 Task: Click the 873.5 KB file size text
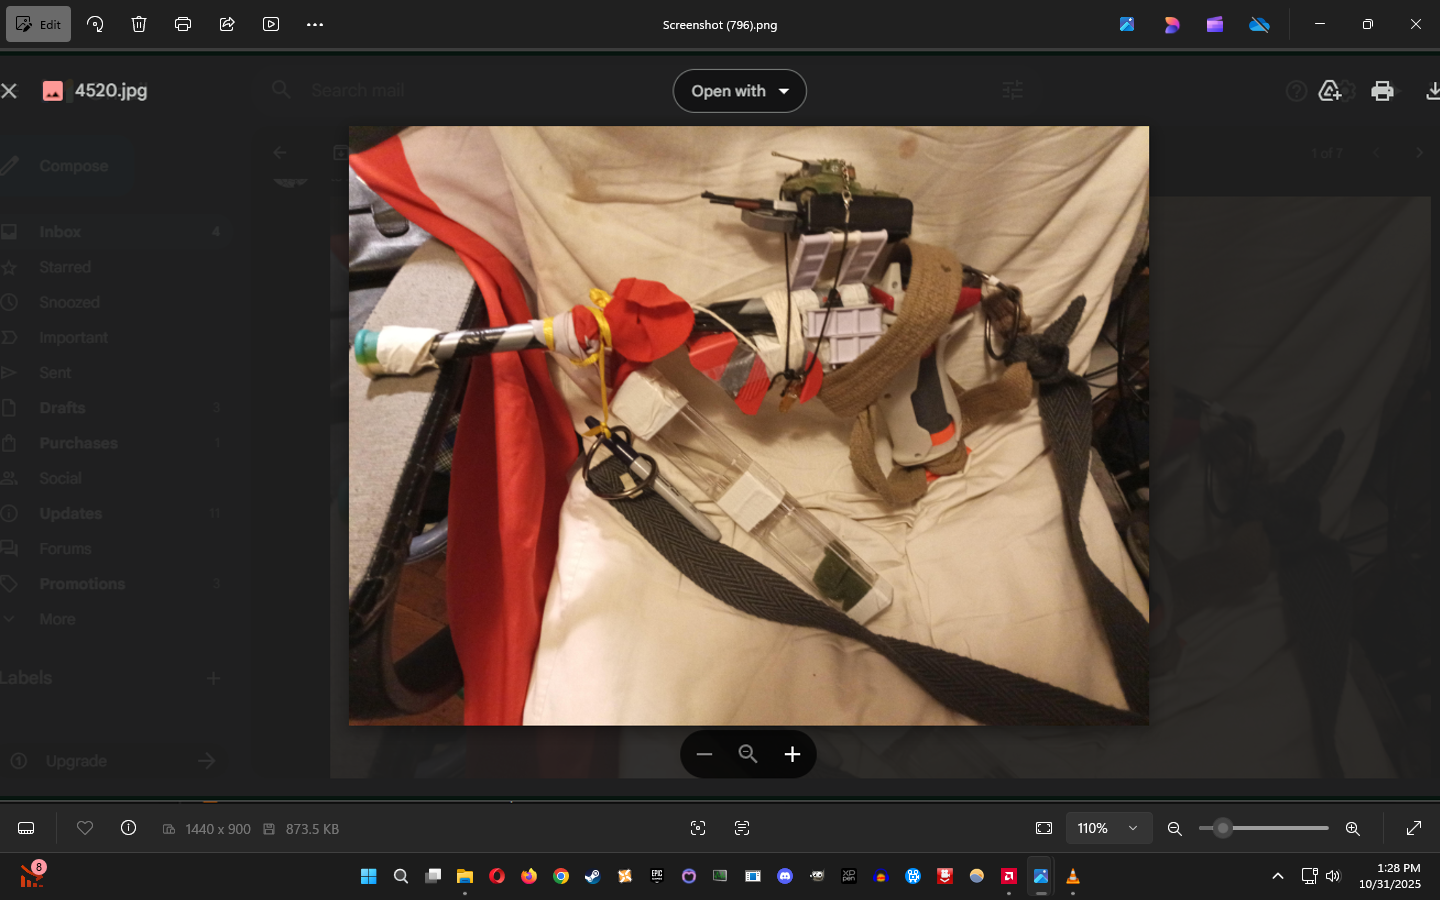(312, 829)
